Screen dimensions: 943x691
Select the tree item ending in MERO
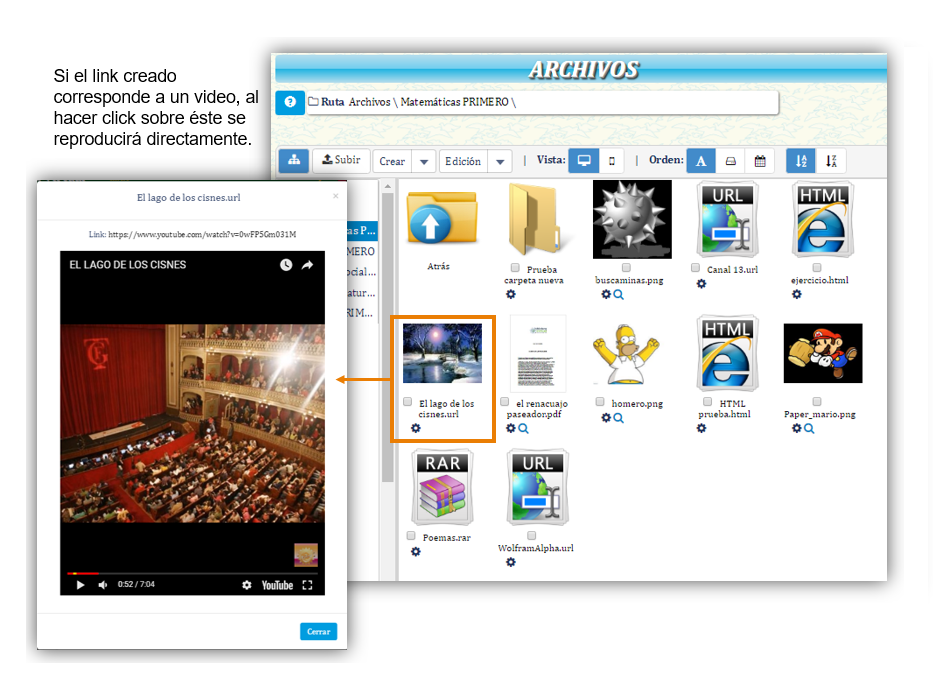361,251
